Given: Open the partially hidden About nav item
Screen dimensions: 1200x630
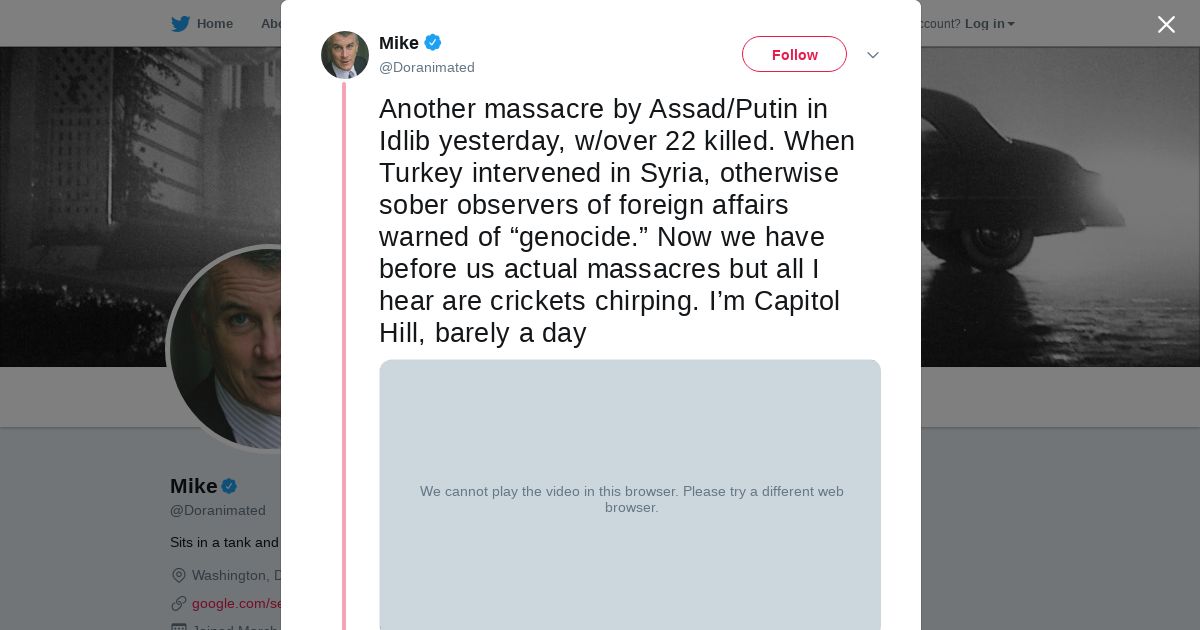Looking at the screenshot, I should pyautogui.click(x=271, y=24).
